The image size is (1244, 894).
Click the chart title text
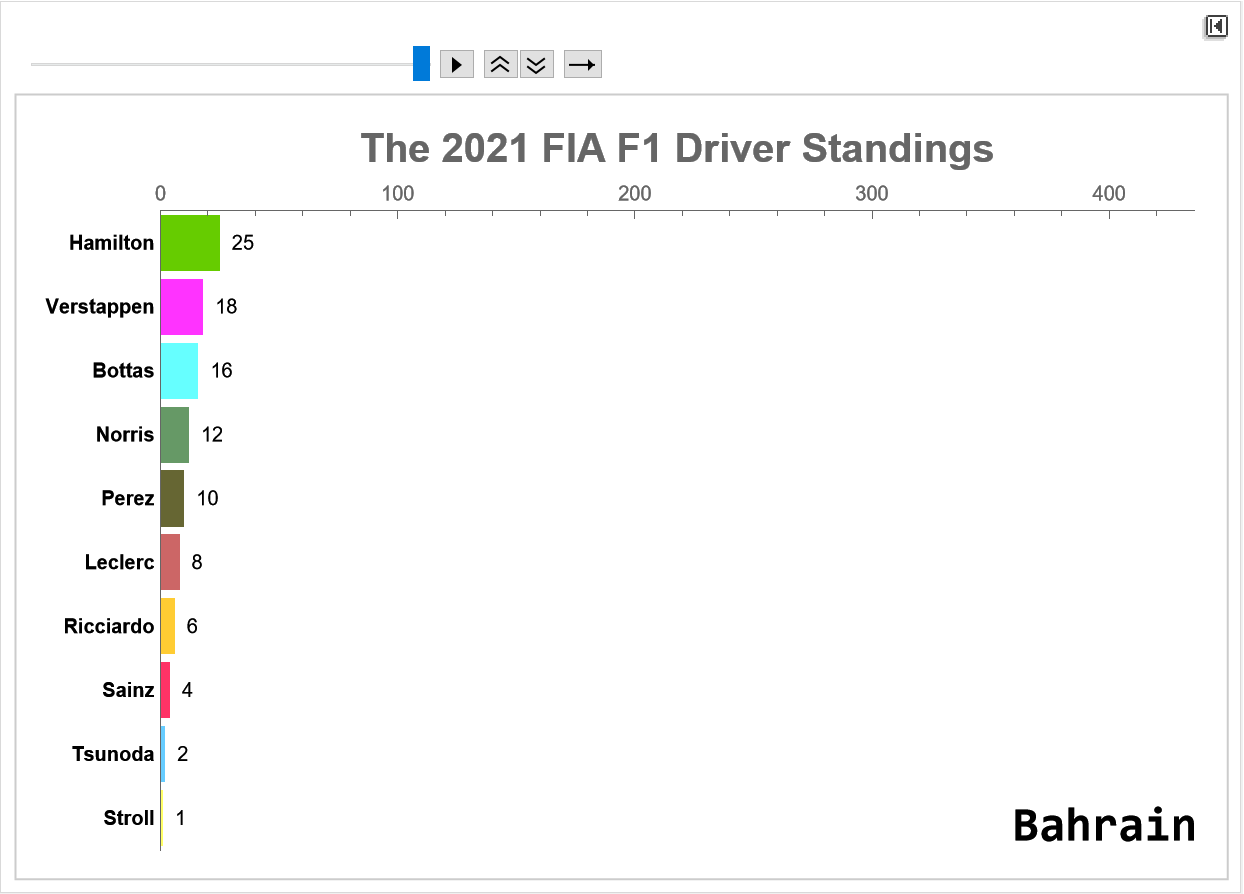(x=677, y=149)
